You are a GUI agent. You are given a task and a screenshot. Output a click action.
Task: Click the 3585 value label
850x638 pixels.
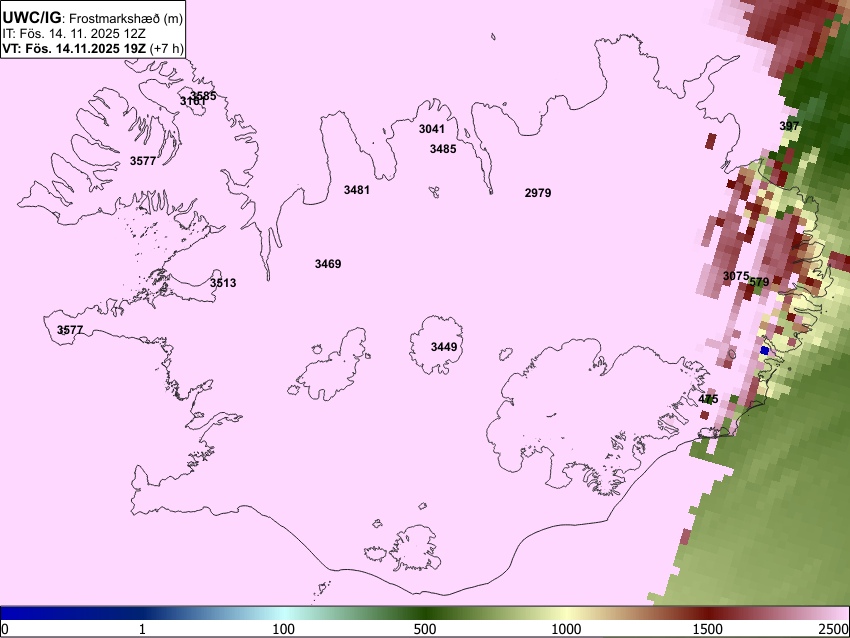[x=205, y=95]
